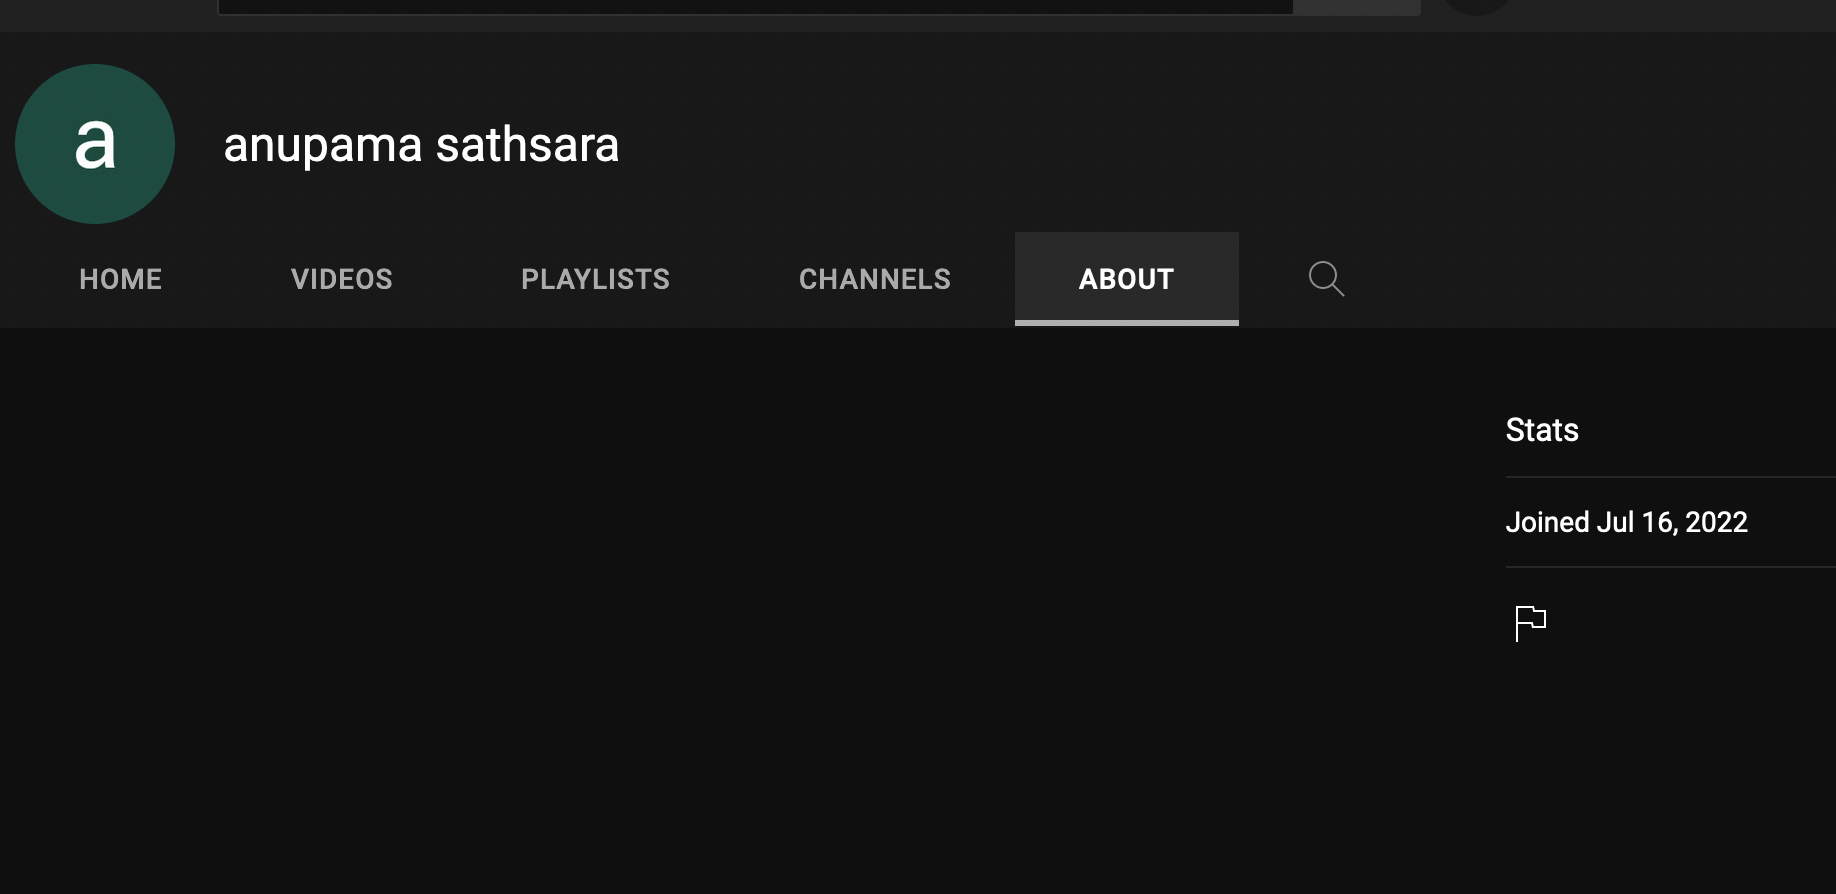Open the channel search magnifier icon
The height and width of the screenshot is (894, 1836).
pos(1326,279)
